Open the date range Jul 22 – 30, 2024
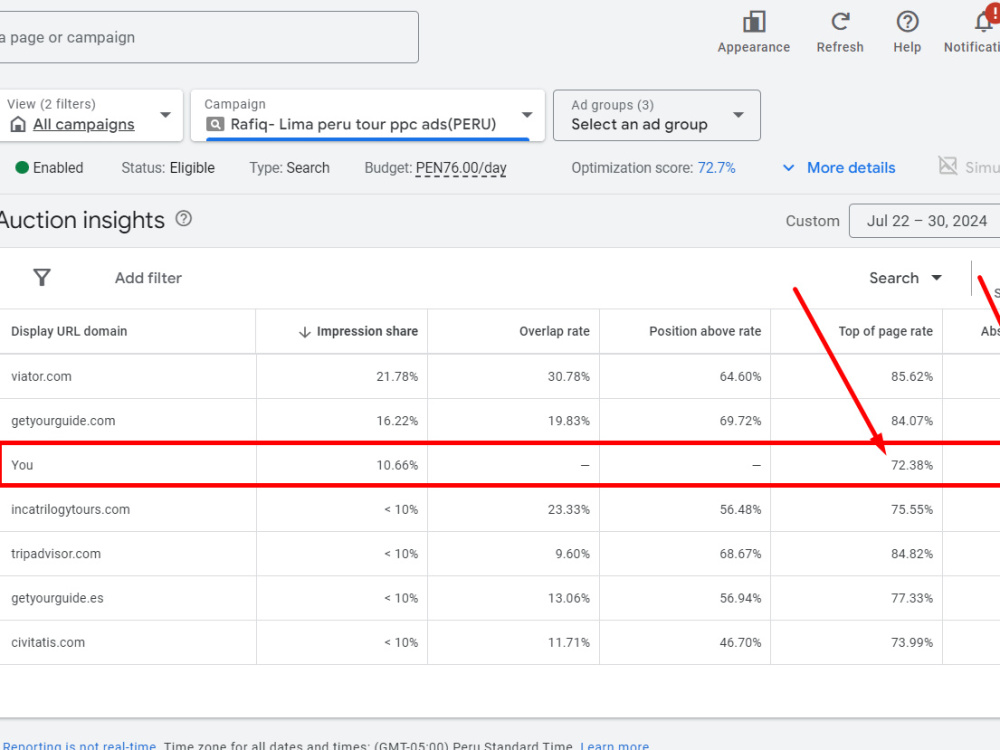The width and height of the screenshot is (1000, 750). [x=926, y=221]
